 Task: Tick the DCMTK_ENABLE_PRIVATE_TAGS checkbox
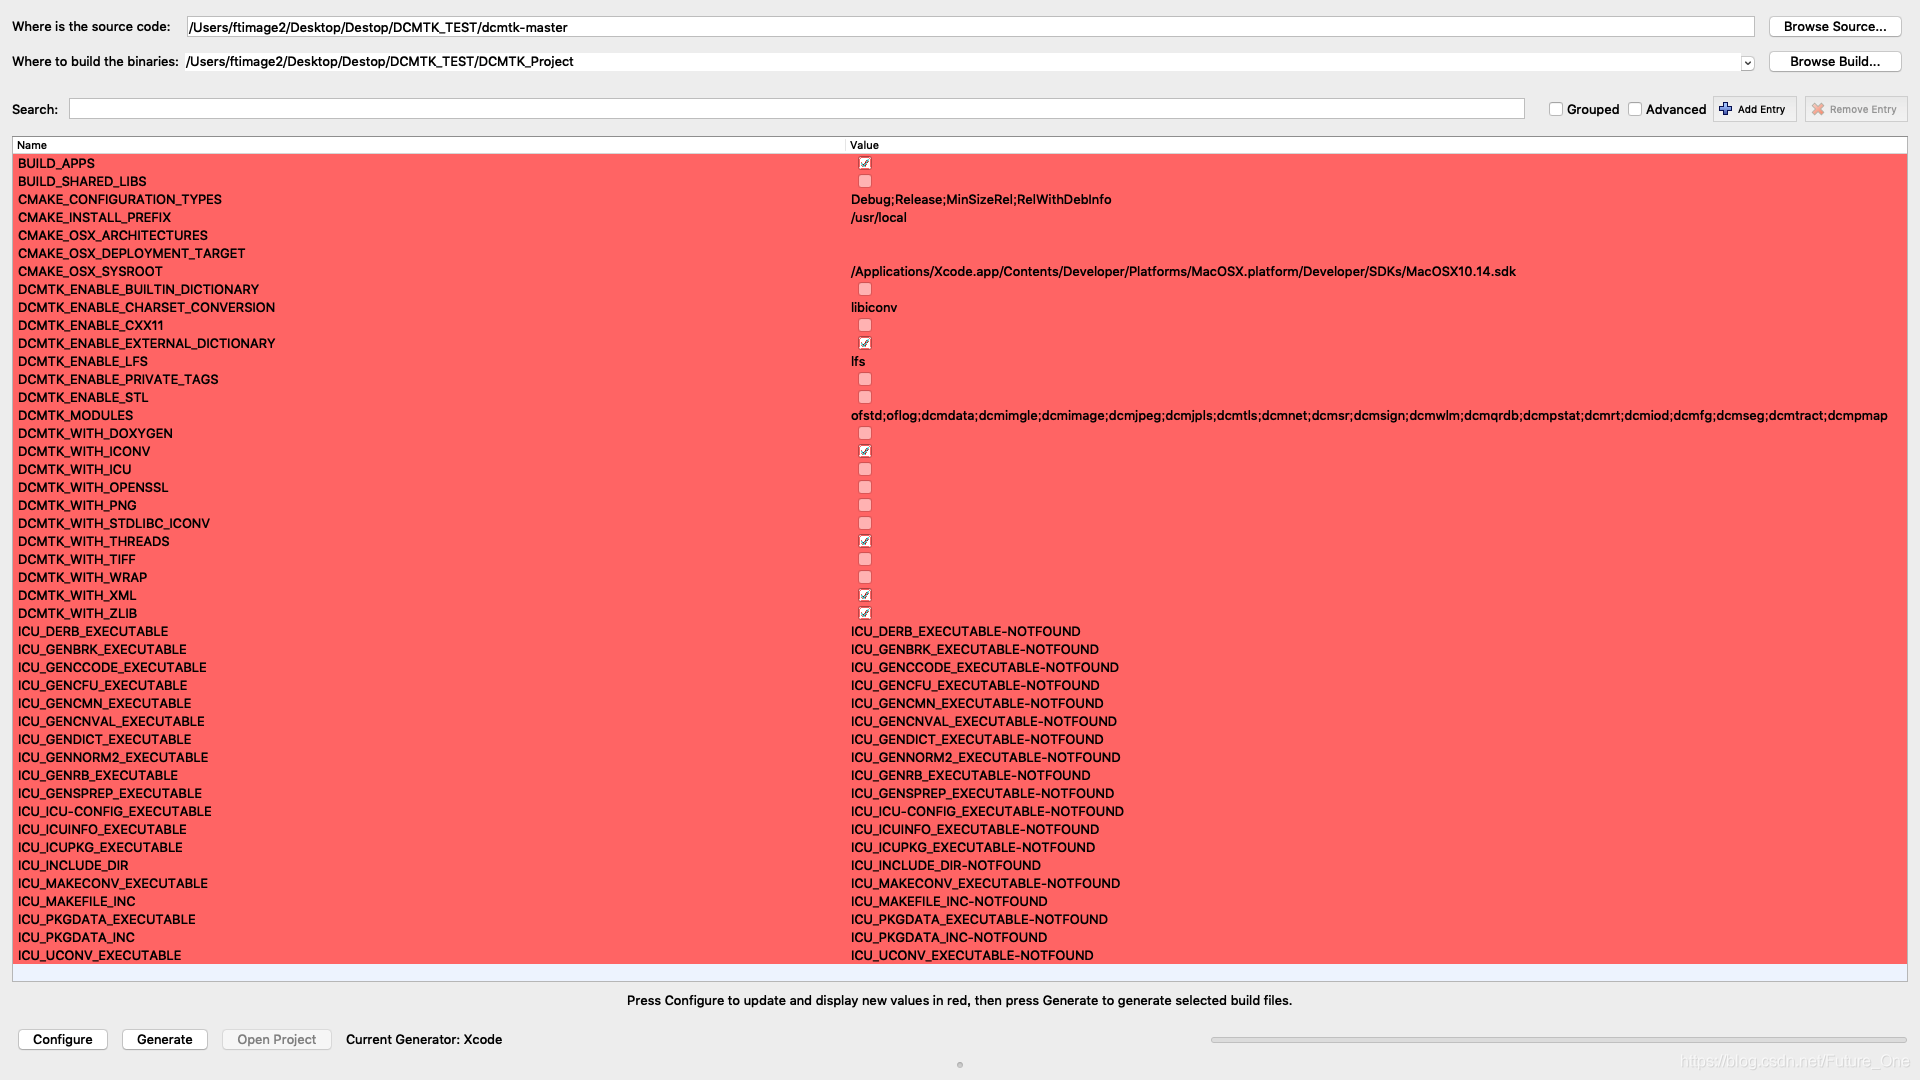[x=865, y=379]
